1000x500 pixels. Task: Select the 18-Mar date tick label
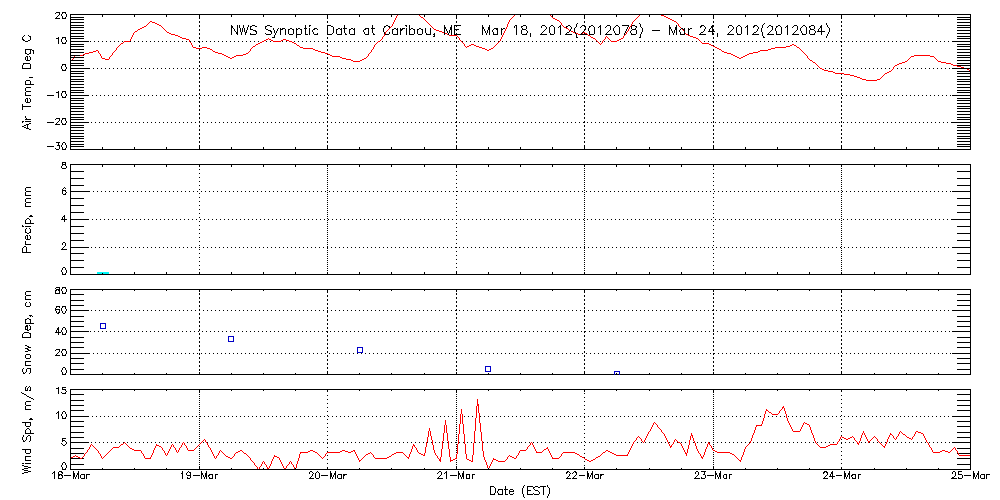[x=72, y=478]
